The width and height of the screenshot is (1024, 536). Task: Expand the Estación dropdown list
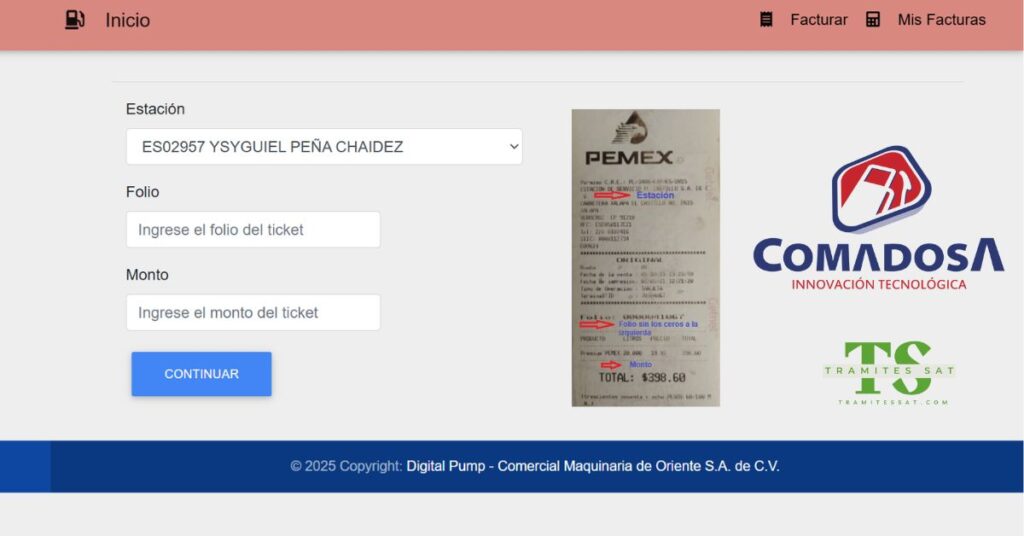[324, 147]
